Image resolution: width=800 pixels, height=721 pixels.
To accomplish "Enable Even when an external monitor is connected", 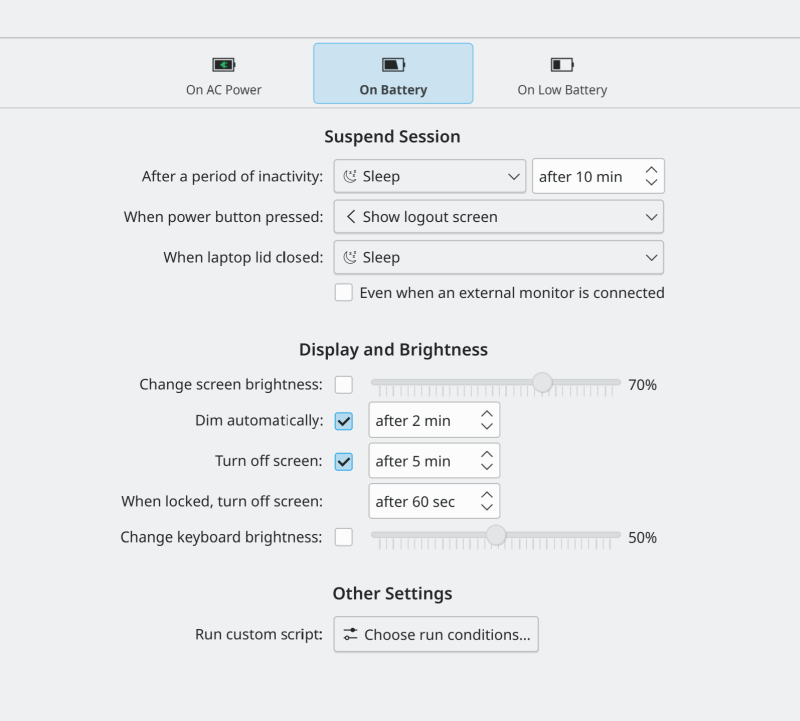I will click(x=344, y=292).
